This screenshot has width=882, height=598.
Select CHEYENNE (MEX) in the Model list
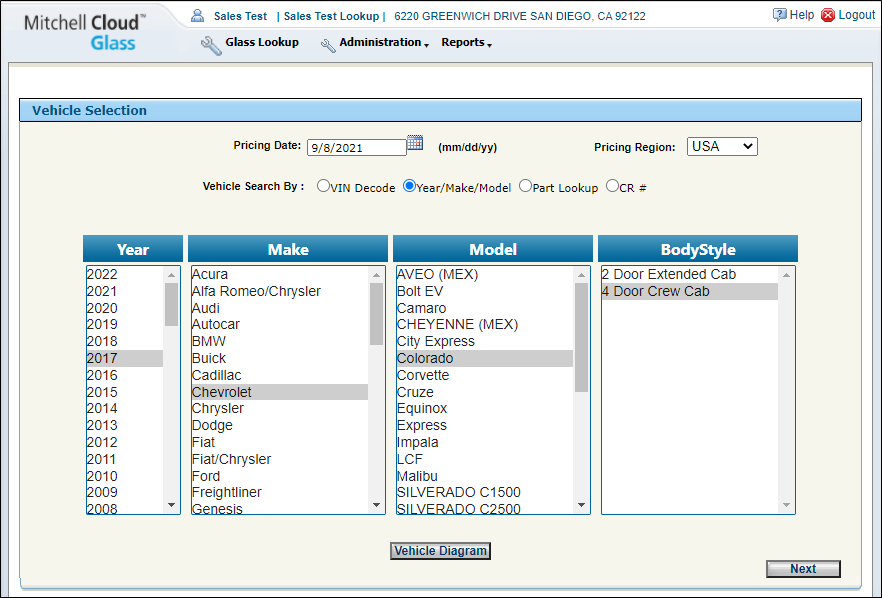(x=485, y=325)
